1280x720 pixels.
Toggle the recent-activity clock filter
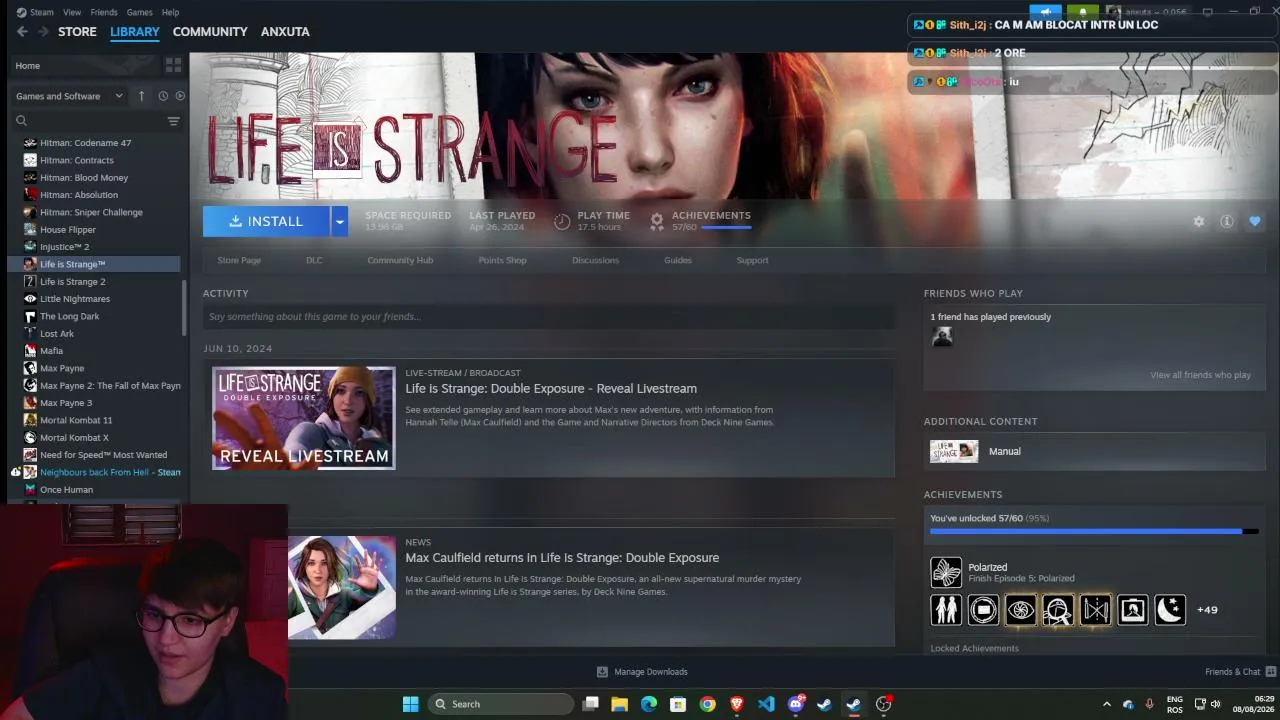[163, 96]
